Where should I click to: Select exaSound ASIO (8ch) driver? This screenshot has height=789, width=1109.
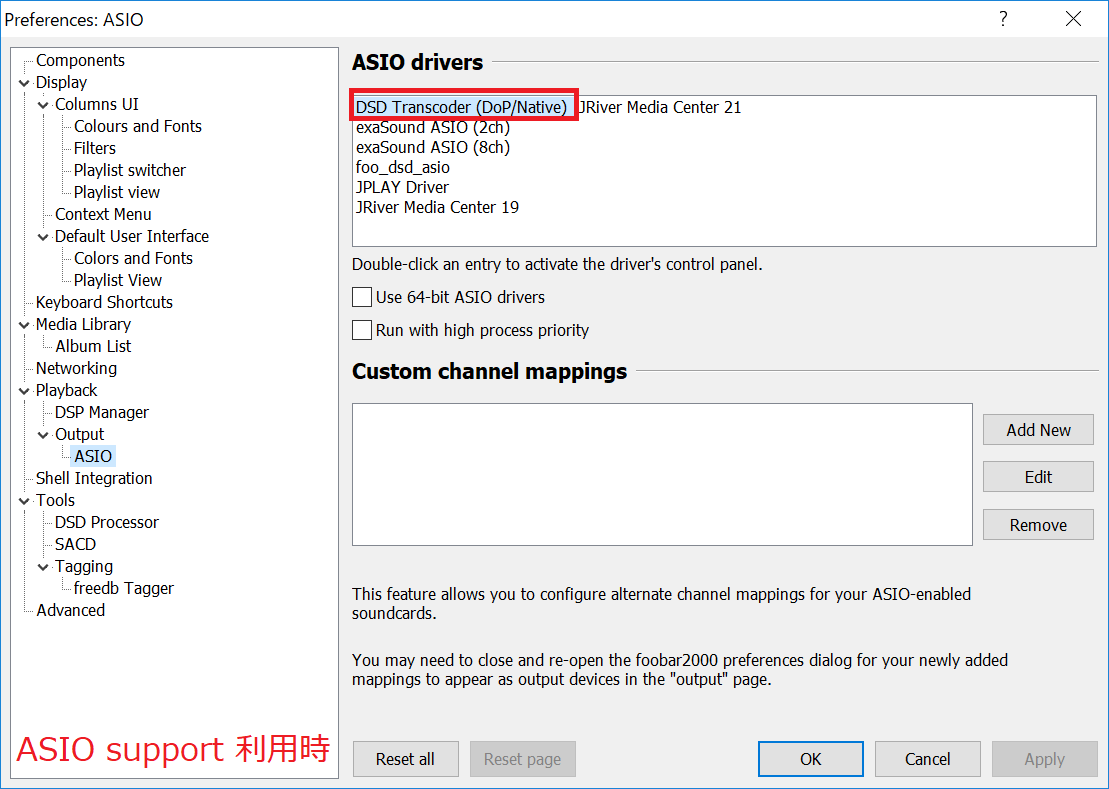pos(433,147)
